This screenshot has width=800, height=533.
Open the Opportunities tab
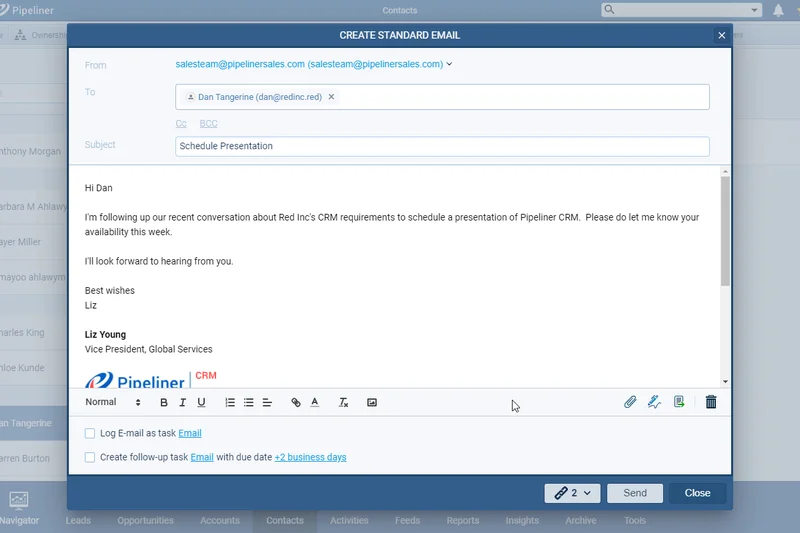[145, 520]
